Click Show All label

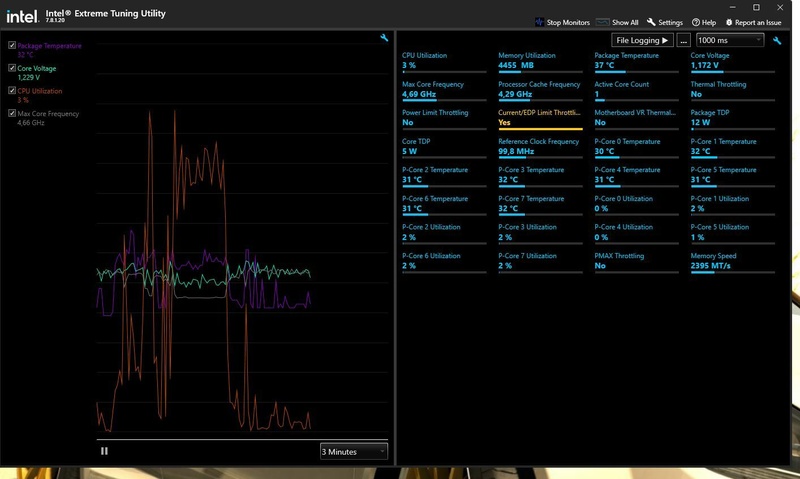tap(625, 22)
